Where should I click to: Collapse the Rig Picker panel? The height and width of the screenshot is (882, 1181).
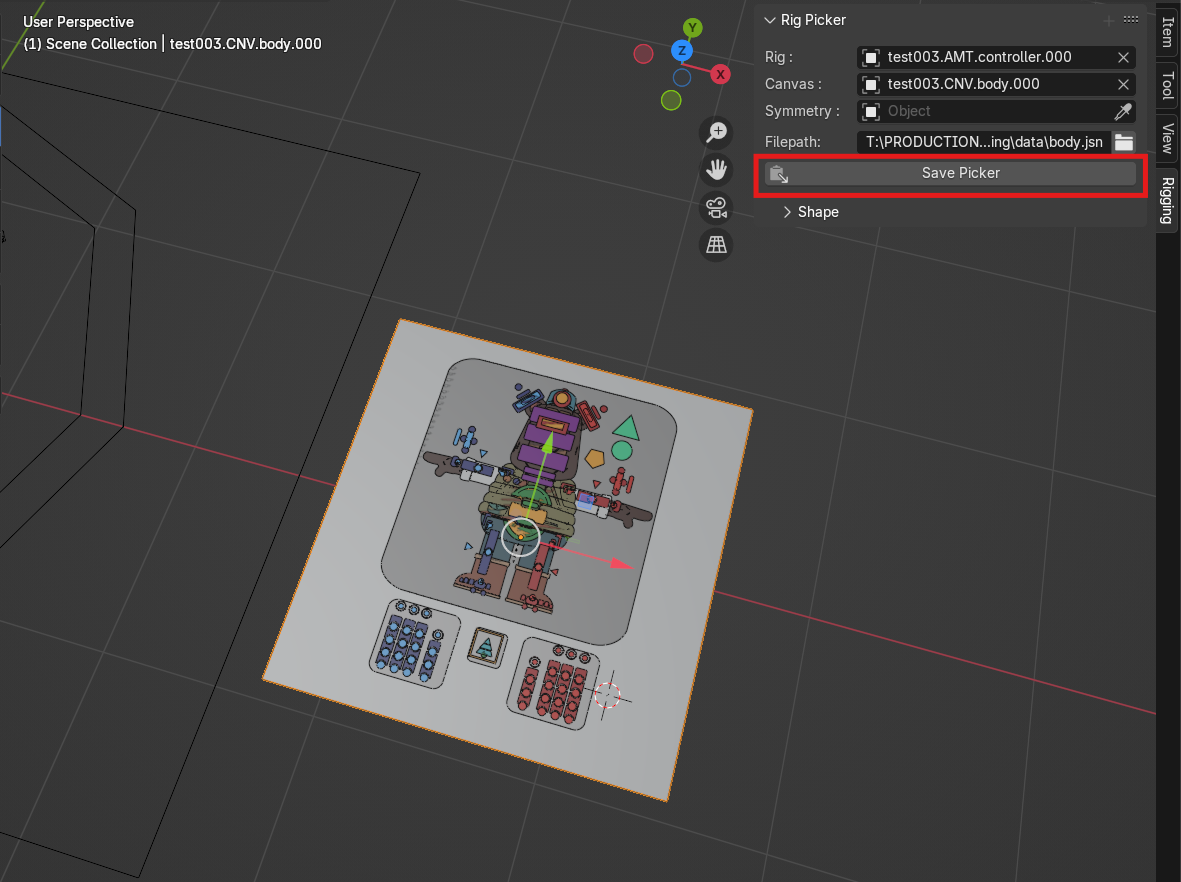point(769,20)
